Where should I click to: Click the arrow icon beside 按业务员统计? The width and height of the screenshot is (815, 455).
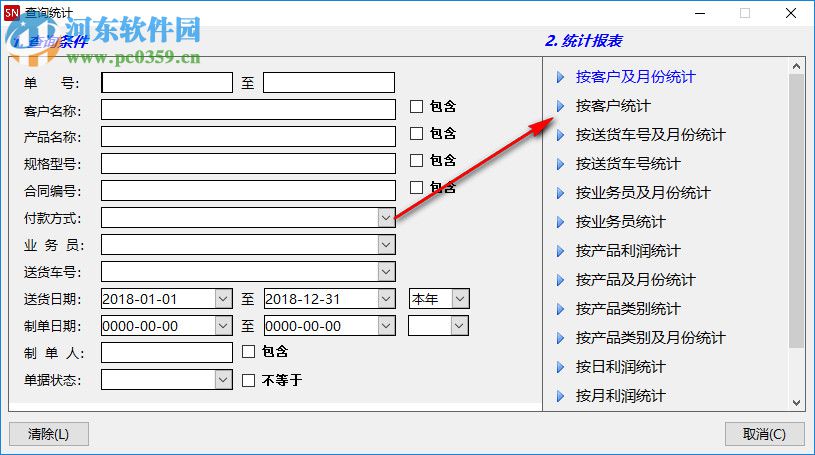click(560, 222)
